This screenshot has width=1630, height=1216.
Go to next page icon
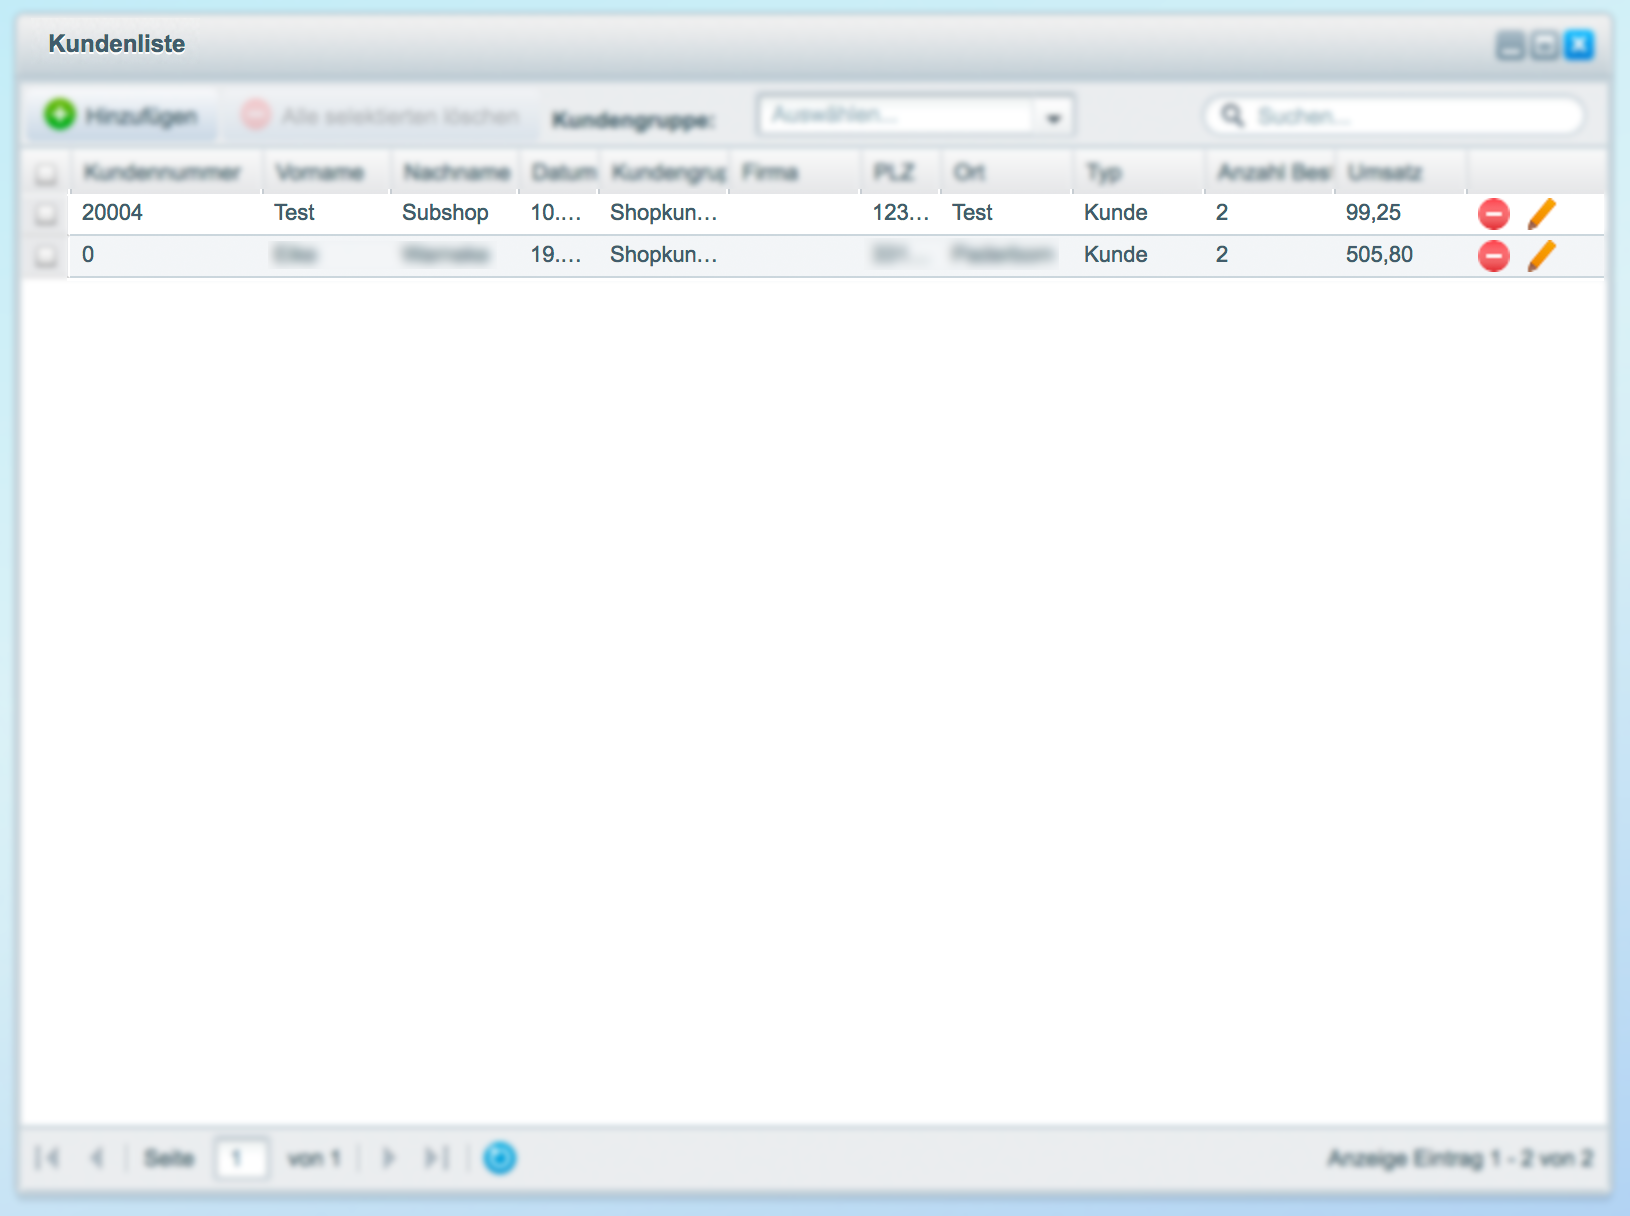click(x=388, y=1158)
